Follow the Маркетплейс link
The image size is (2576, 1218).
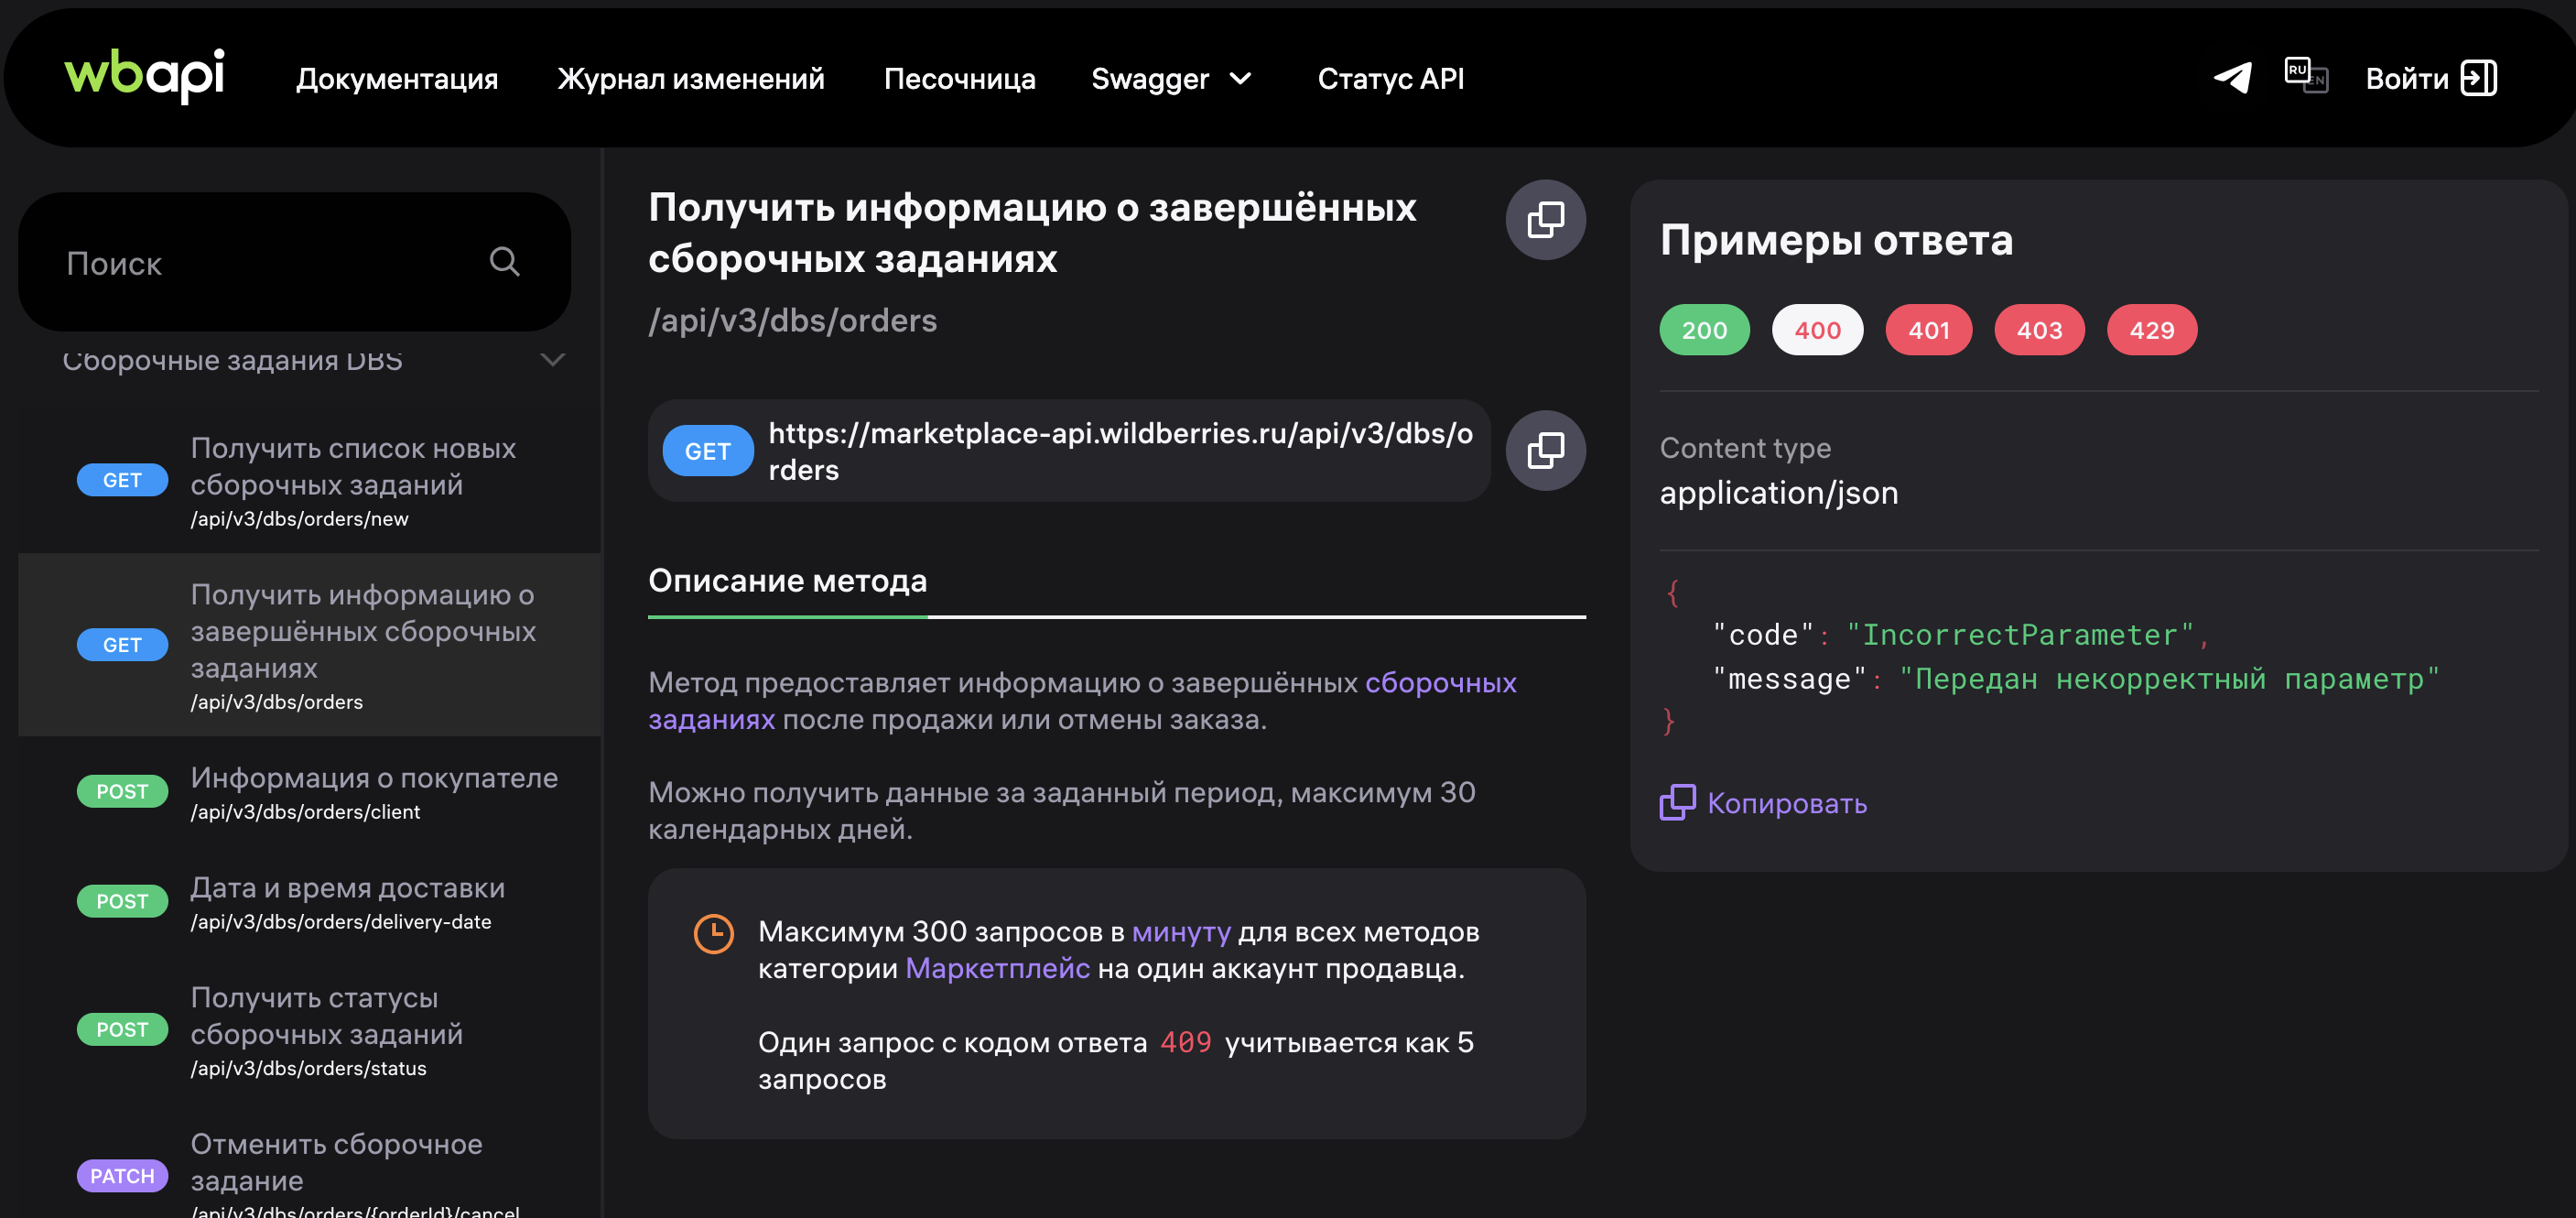[997, 969]
